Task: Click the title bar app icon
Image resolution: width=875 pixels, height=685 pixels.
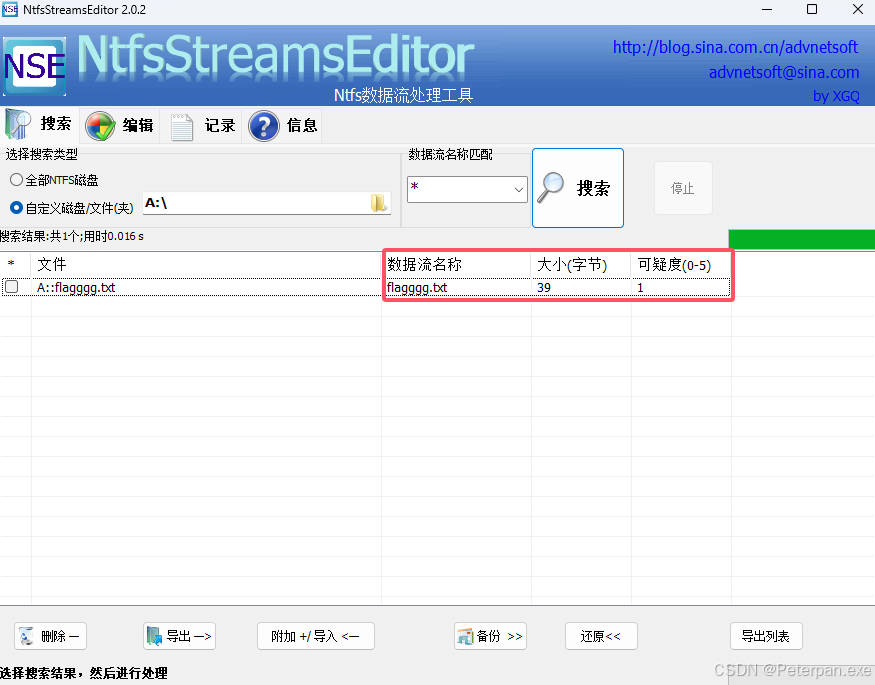Action: click(x=10, y=9)
